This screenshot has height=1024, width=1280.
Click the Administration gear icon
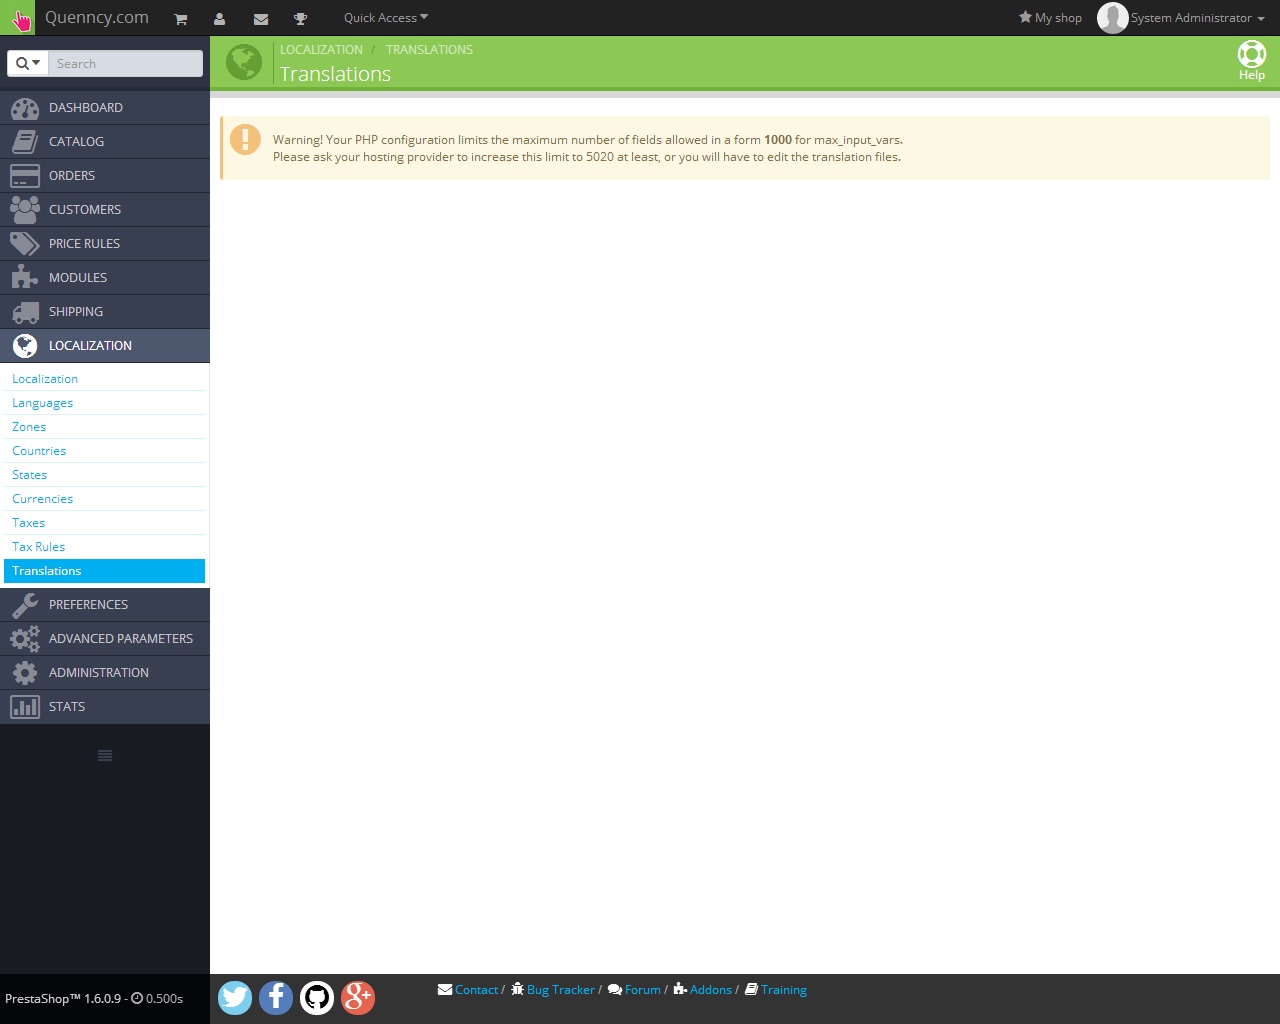25,673
